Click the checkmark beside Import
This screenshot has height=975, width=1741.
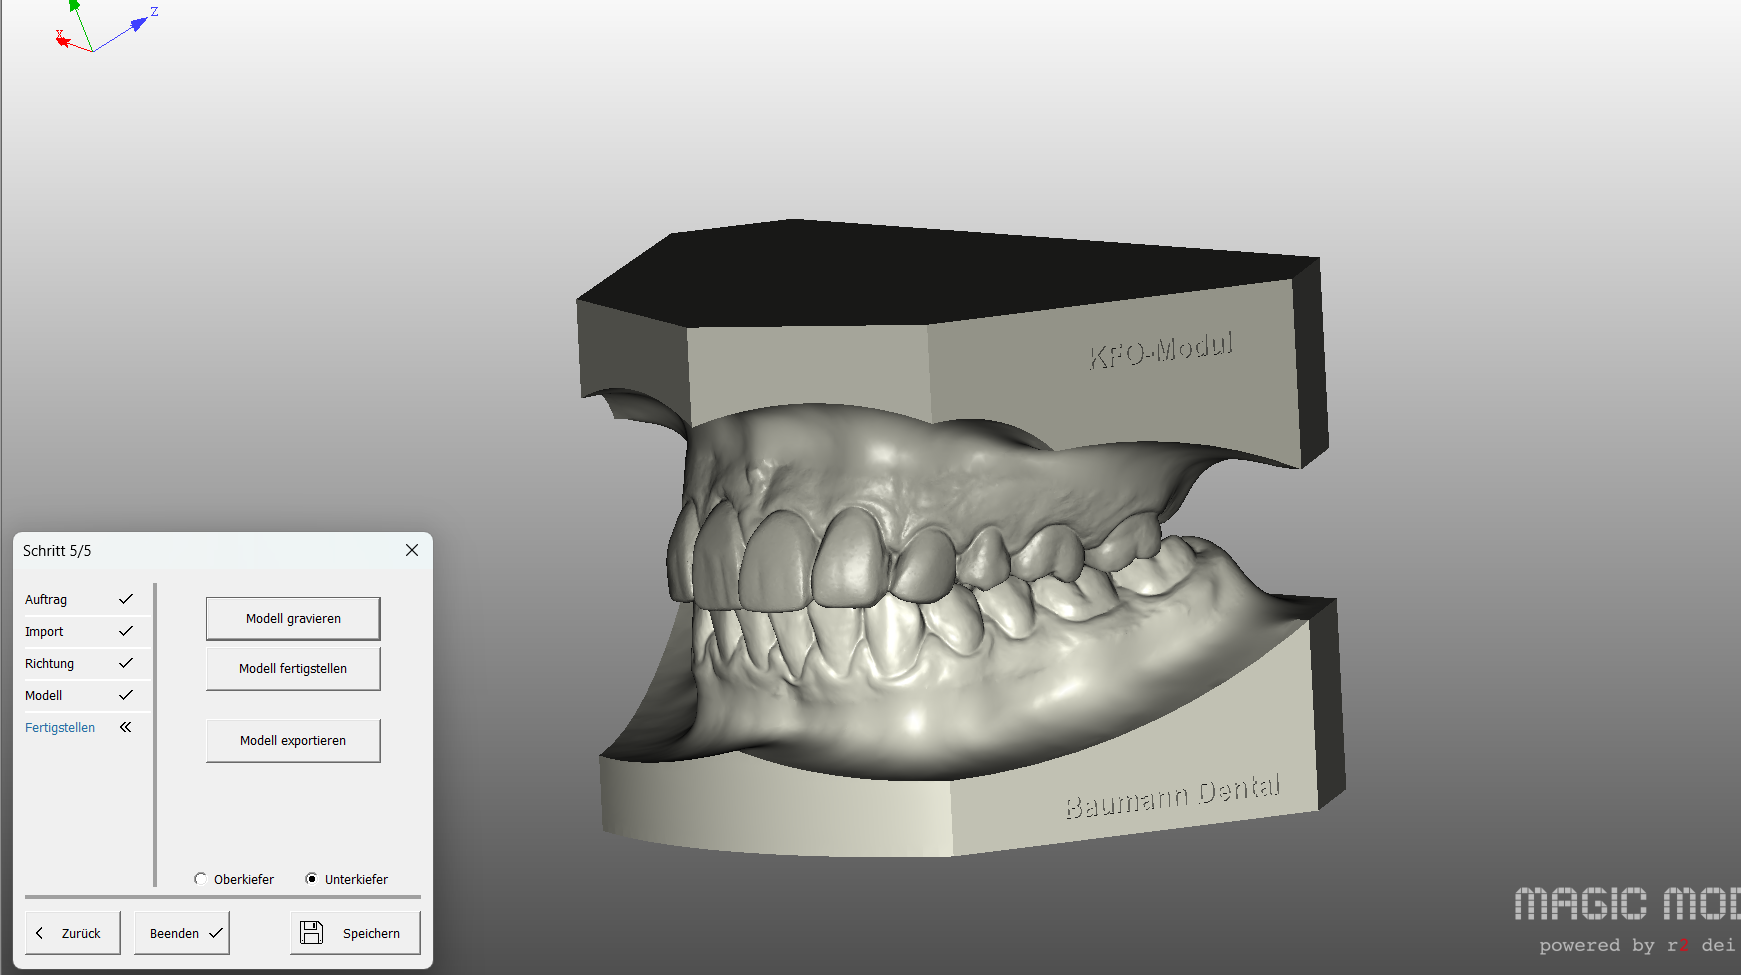point(126,631)
